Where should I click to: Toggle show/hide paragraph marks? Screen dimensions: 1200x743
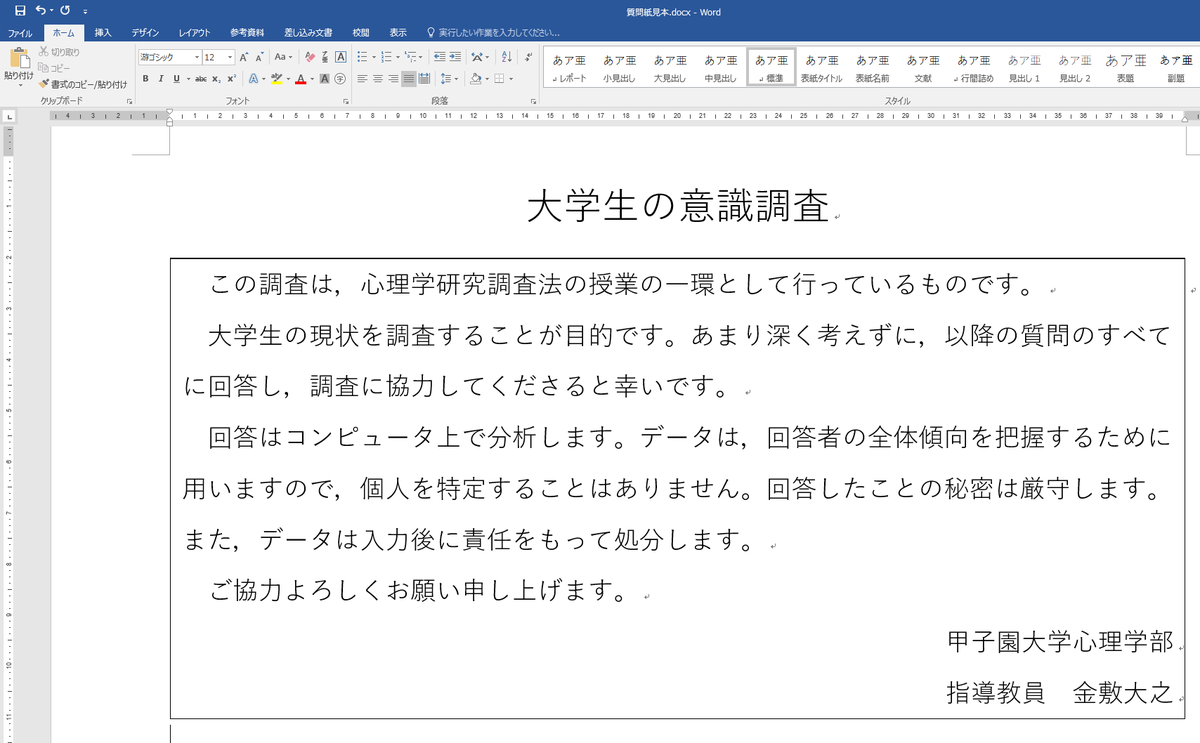[x=526, y=57]
